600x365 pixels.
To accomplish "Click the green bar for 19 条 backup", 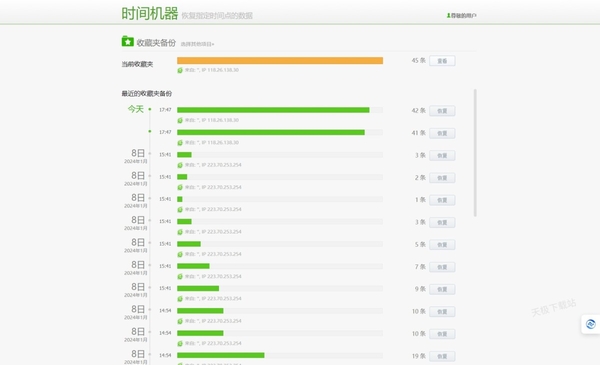I will point(221,355).
